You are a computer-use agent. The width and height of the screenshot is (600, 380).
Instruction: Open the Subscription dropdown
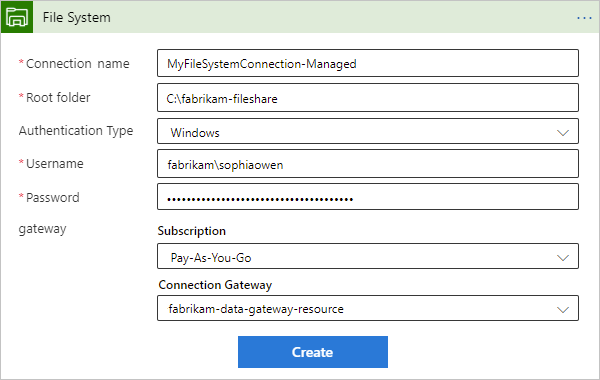click(368, 256)
